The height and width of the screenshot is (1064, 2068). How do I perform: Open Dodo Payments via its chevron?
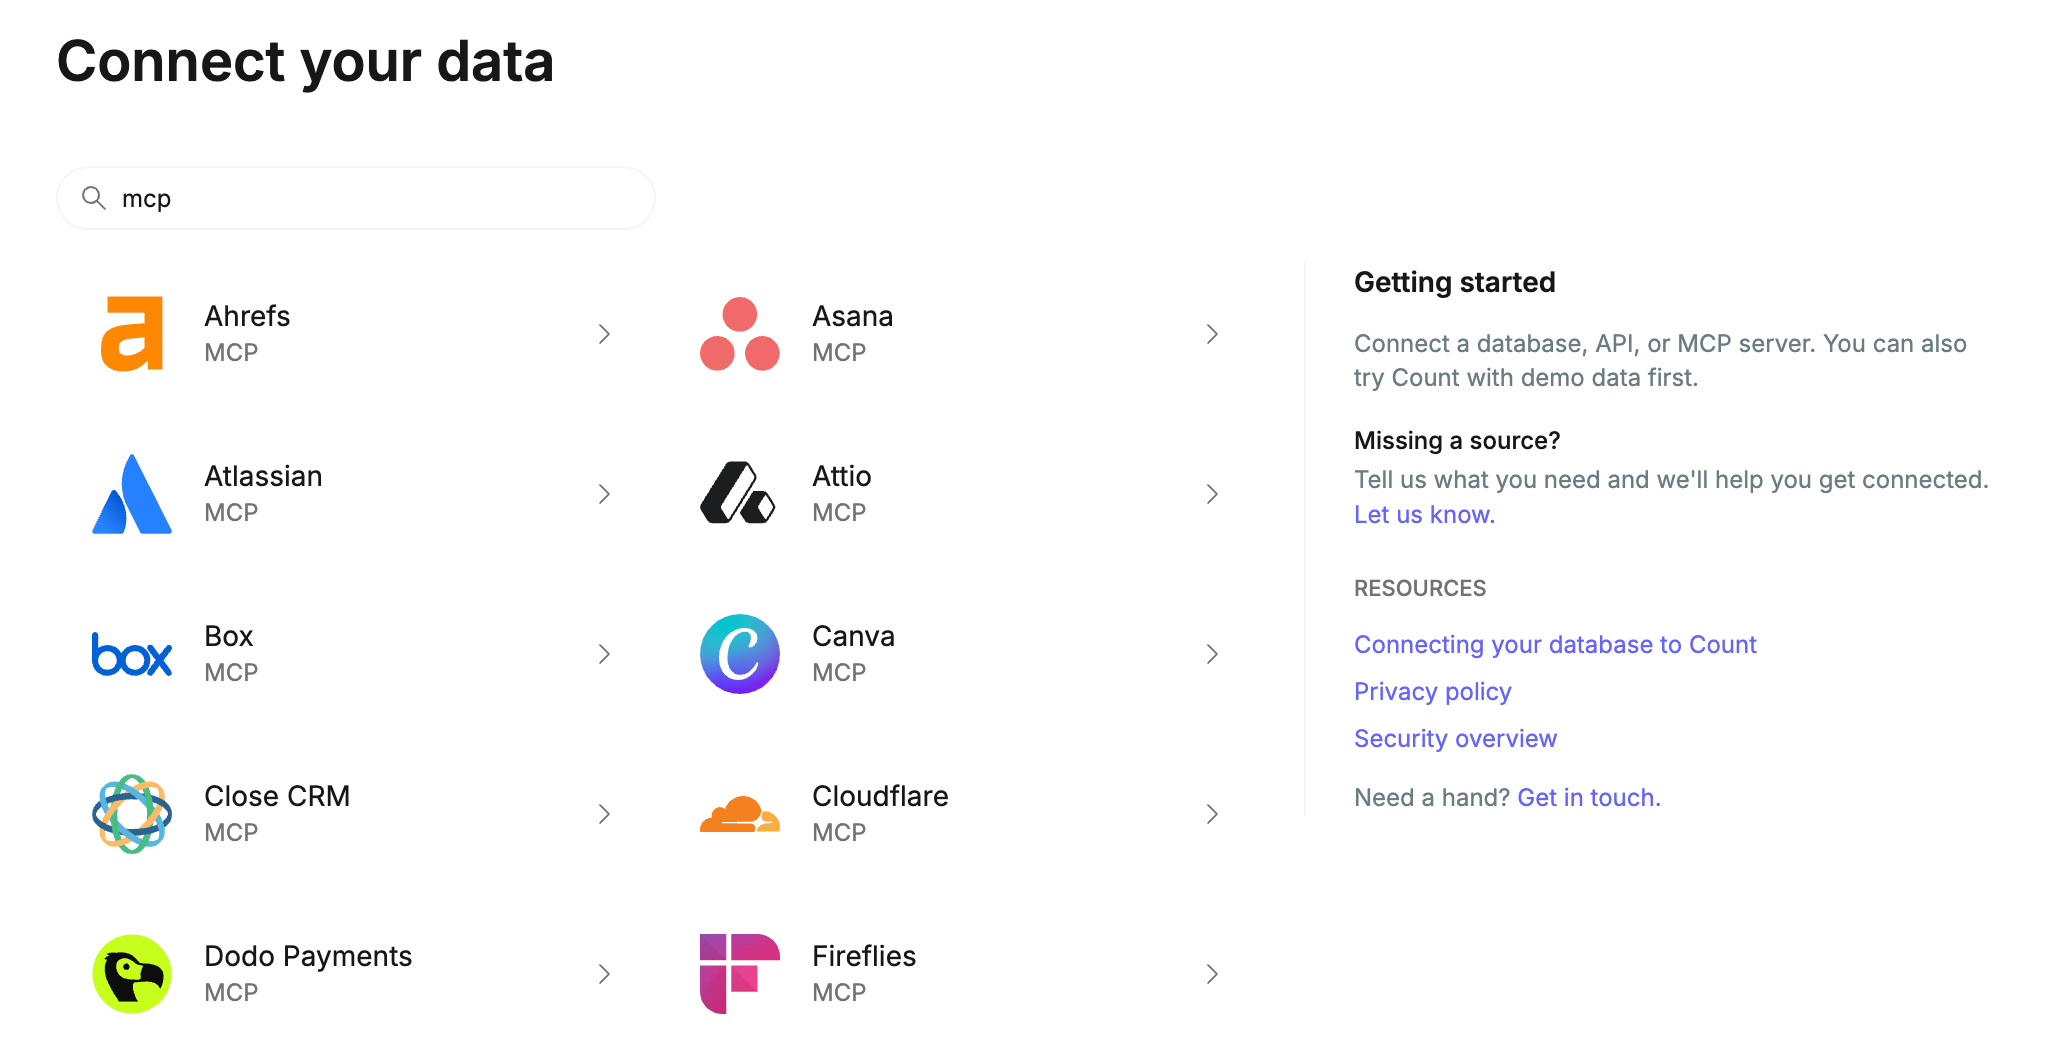(604, 974)
